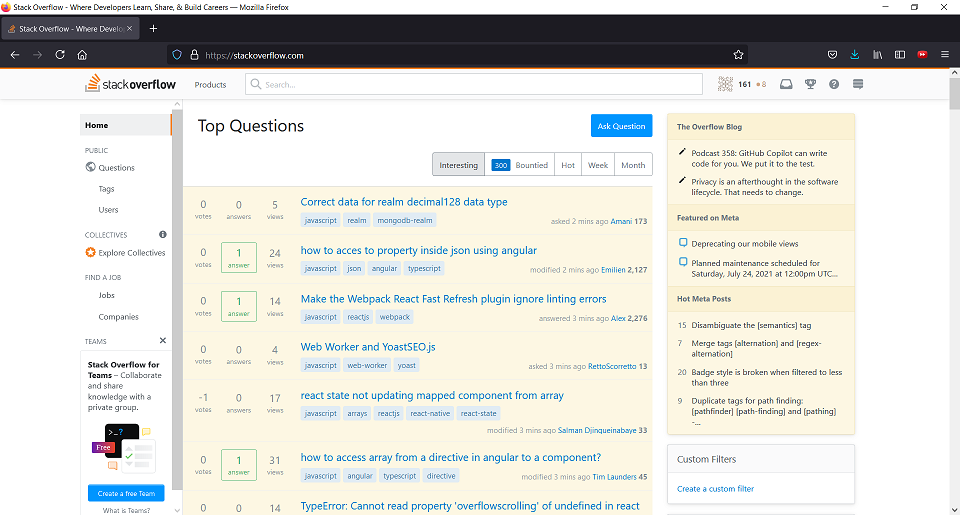Click 'What is Teams?' link
Screen dimensions: 960x515
pos(126,510)
